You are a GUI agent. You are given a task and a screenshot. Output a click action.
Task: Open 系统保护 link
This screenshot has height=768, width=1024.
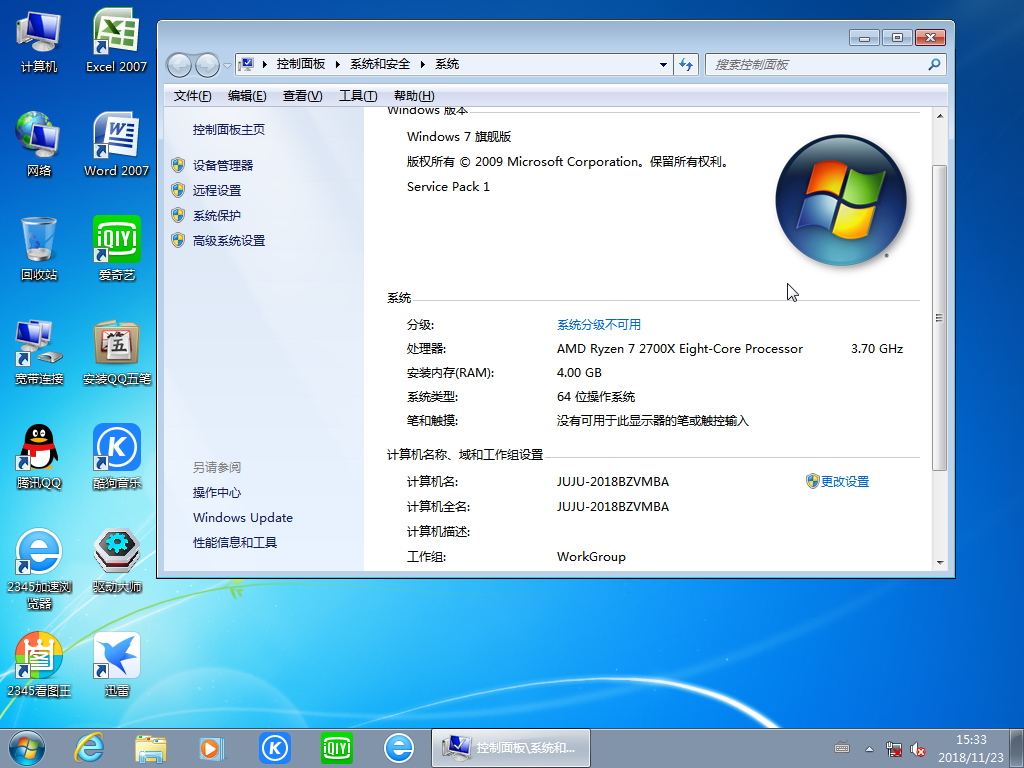coord(217,216)
